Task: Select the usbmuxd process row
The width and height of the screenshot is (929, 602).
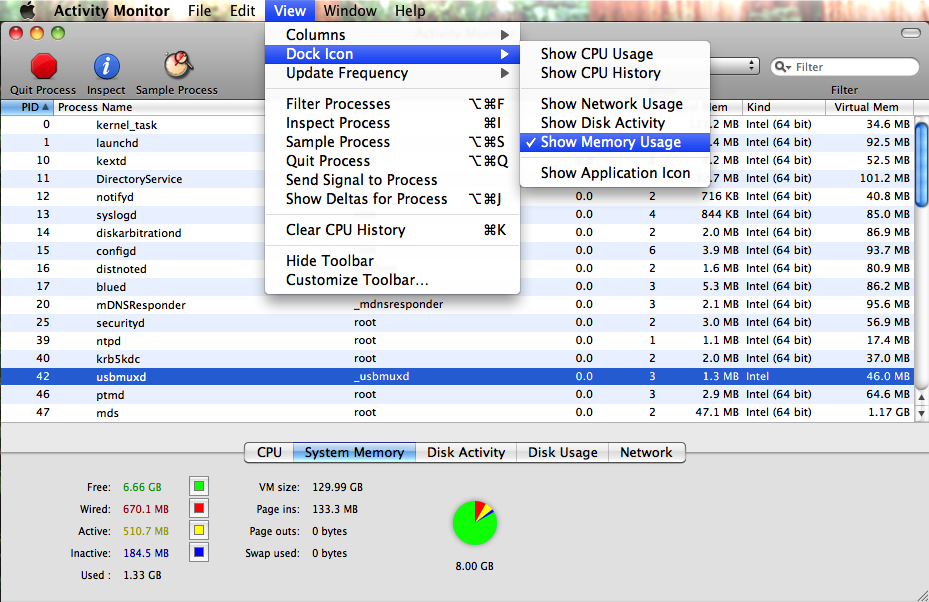Action: pos(457,376)
